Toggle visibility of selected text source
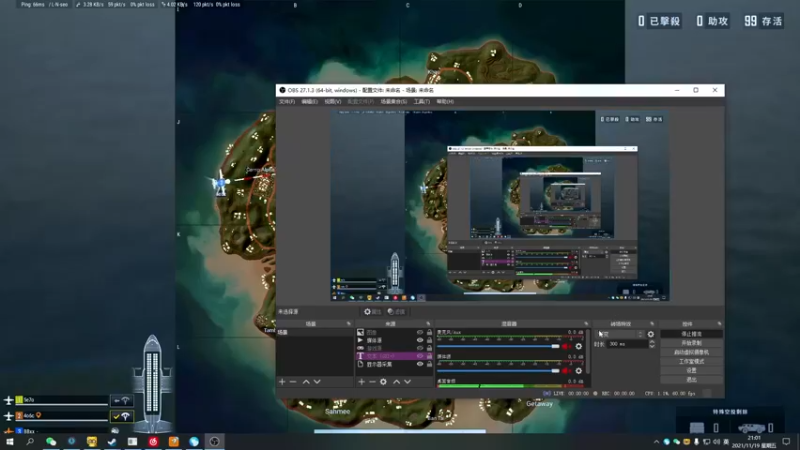The height and width of the screenshot is (450, 800). coord(420,356)
